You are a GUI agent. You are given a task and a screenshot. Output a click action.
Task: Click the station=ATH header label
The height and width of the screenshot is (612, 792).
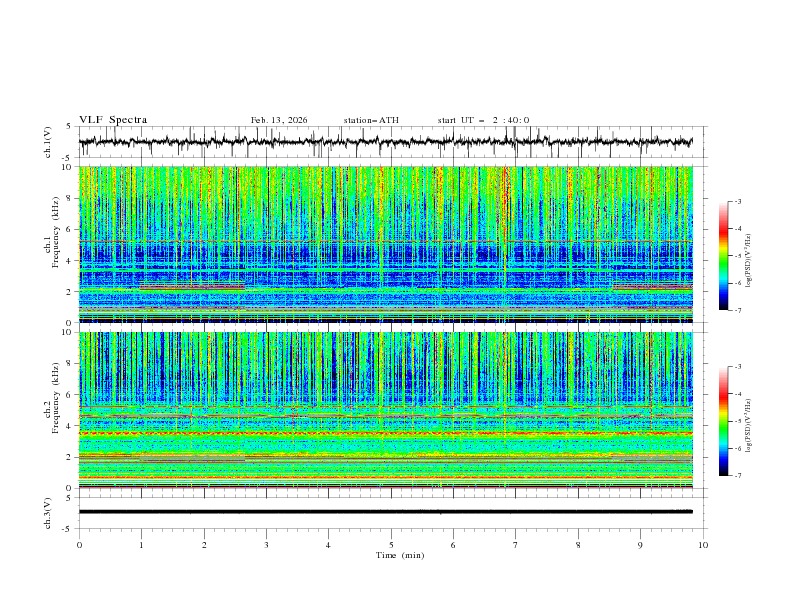coord(371,120)
